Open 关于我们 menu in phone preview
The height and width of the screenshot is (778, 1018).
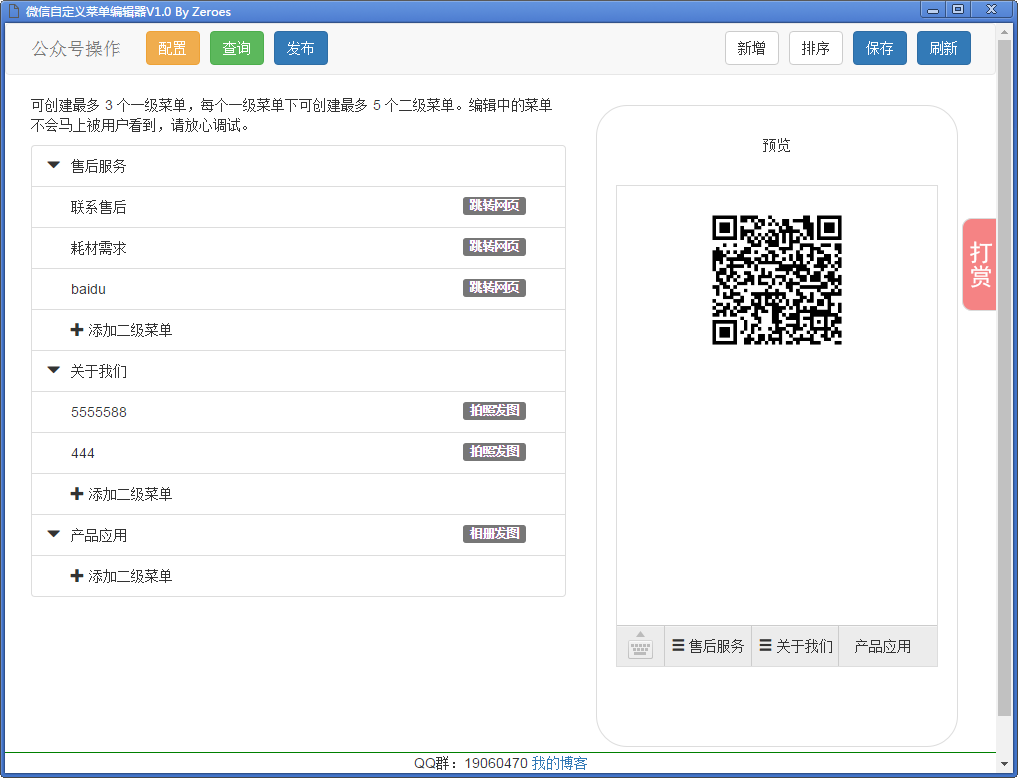pyautogui.click(x=795, y=646)
